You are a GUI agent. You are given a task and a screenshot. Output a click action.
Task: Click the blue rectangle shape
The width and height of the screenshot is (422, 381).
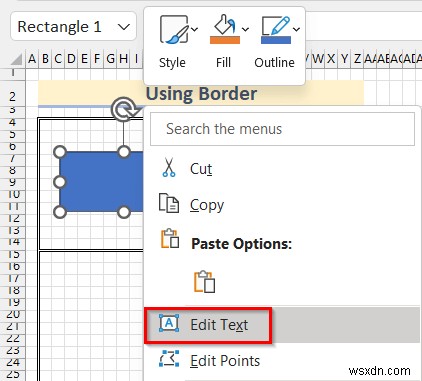tap(102, 182)
